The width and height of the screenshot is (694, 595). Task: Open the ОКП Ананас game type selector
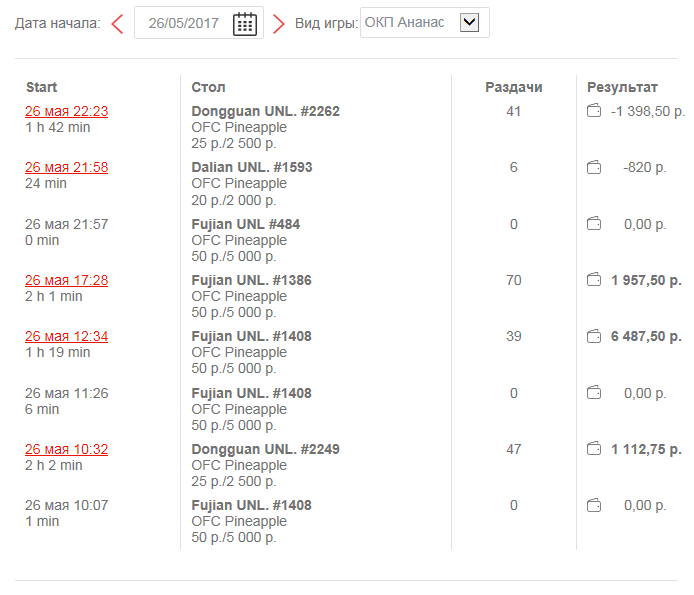[405, 23]
